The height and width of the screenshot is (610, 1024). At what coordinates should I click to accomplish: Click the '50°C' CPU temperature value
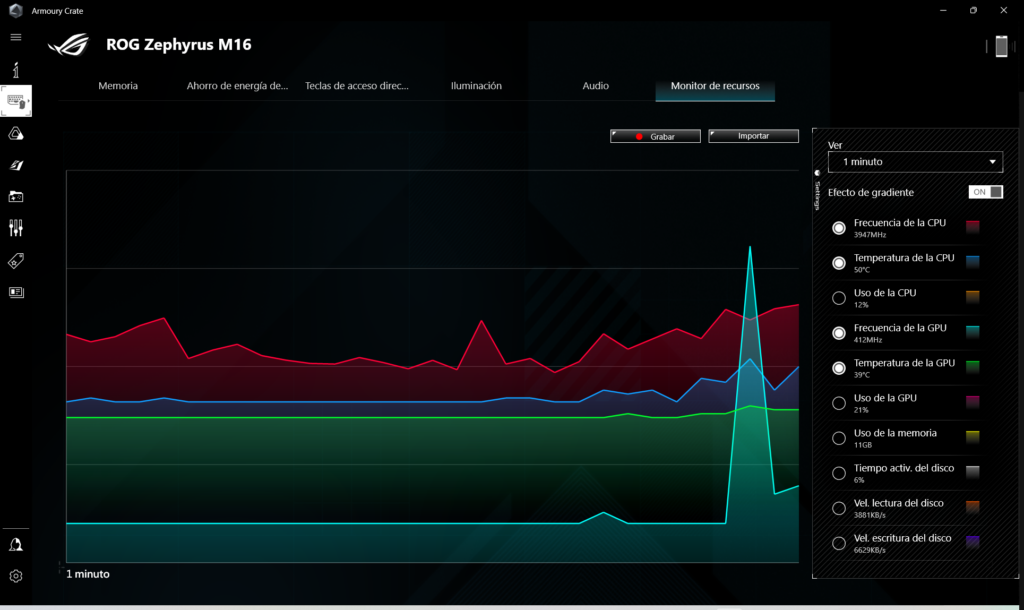pos(861,270)
